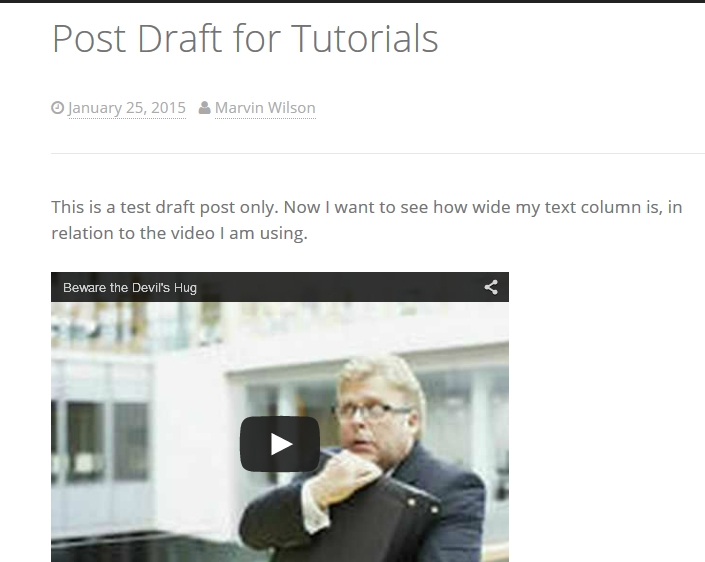Click the horizontal divider below post meta
The image size is (705, 562).
(x=378, y=153)
